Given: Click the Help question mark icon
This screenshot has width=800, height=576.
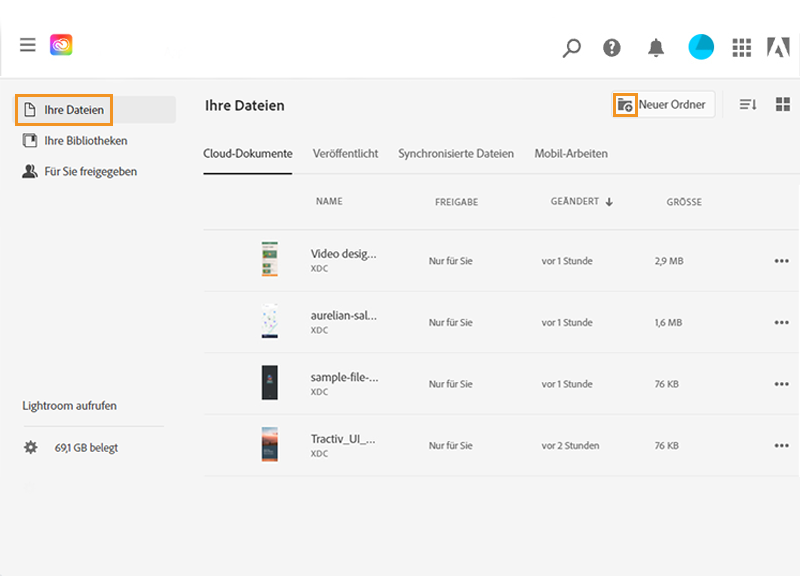Looking at the screenshot, I should [611, 46].
